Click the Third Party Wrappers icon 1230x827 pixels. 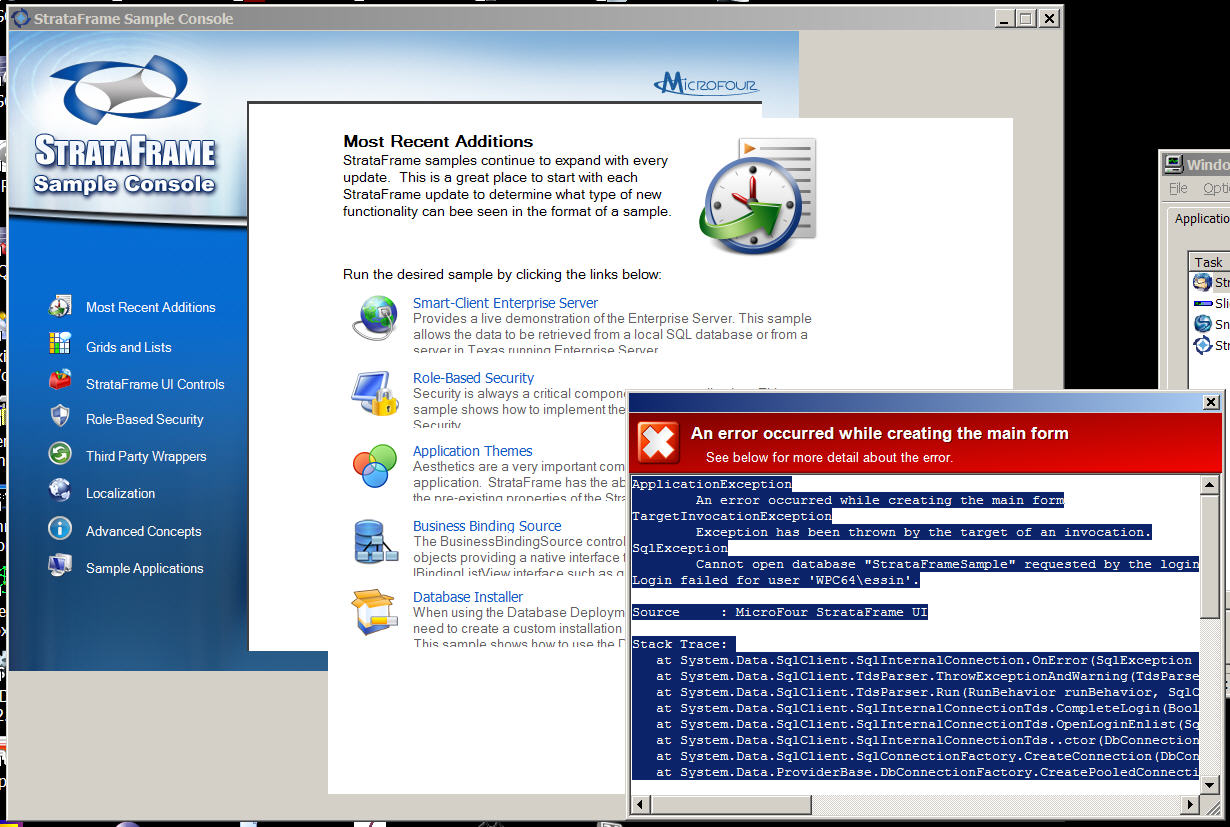60,455
